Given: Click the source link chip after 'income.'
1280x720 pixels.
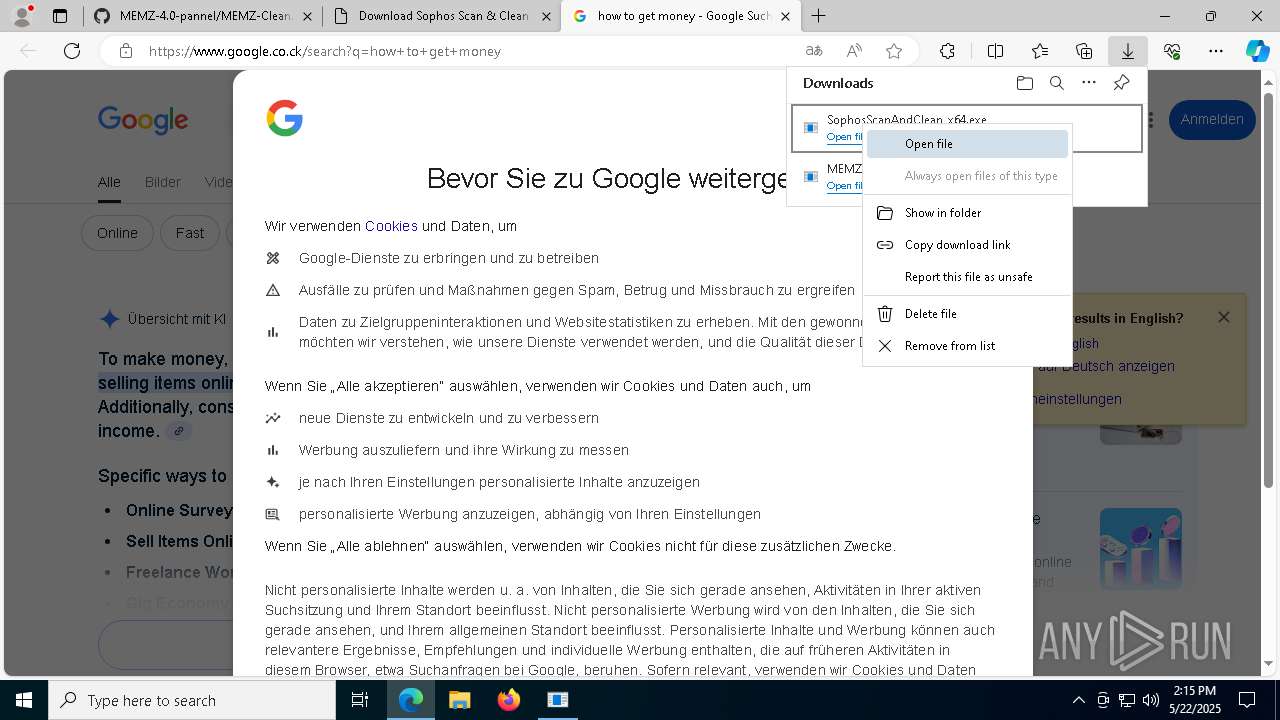Looking at the screenshot, I should click(x=178, y=431).
